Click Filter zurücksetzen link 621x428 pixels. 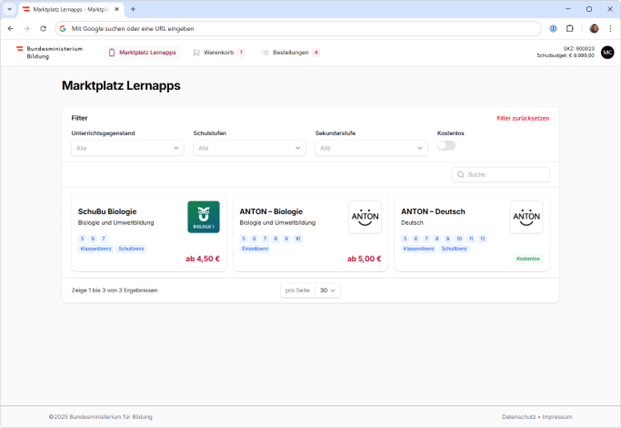[523, 118]
